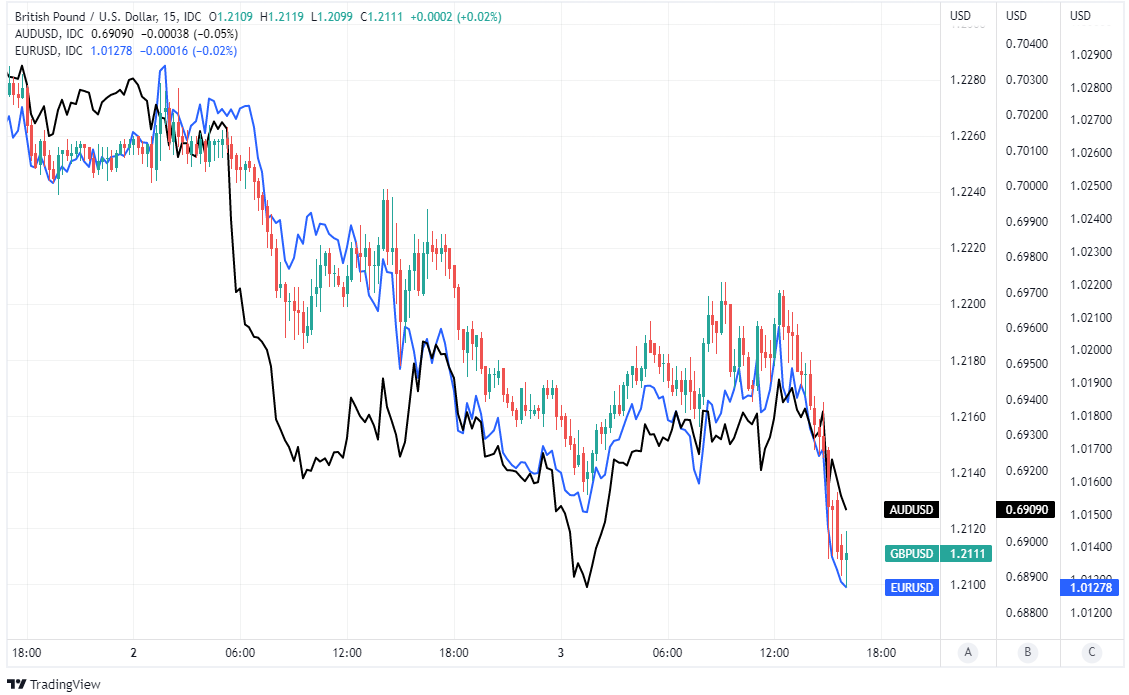Select the EURUSD, IDC legend entry
Viewport: 1129px width, 695px height.
tap(48, 50)
